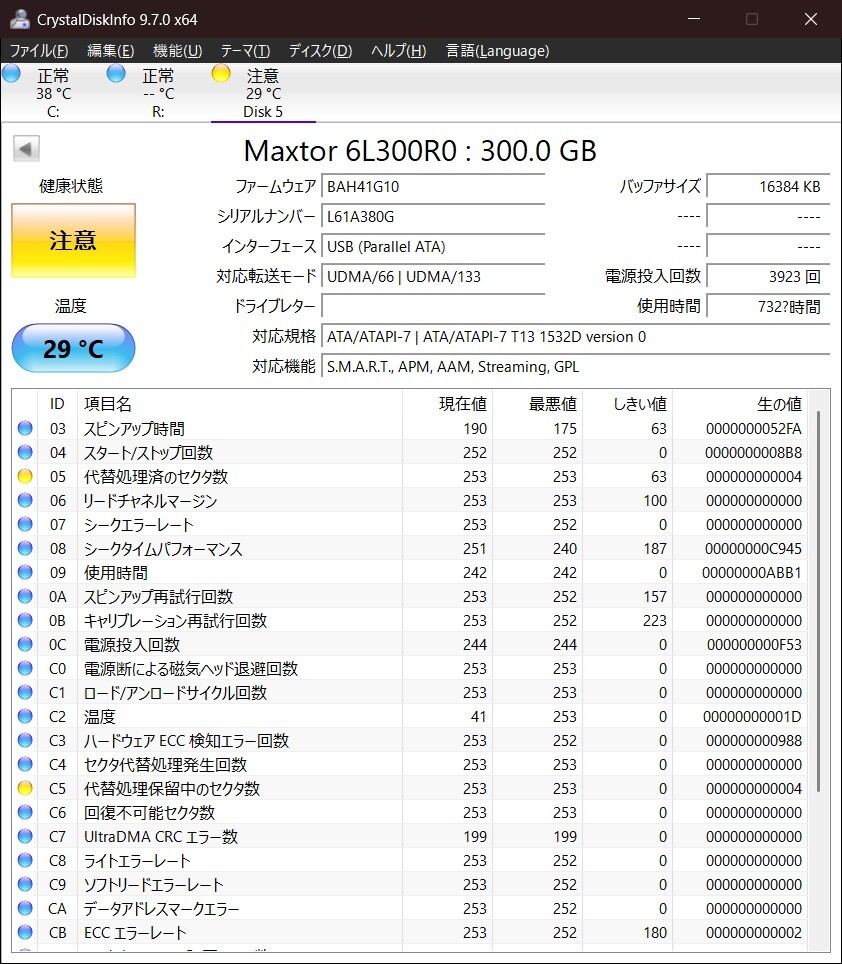Image resolution: width=842 pixels, height=964 pixels.
Task: Click the power-on count field 3923 回
Action: click(768, 277)
